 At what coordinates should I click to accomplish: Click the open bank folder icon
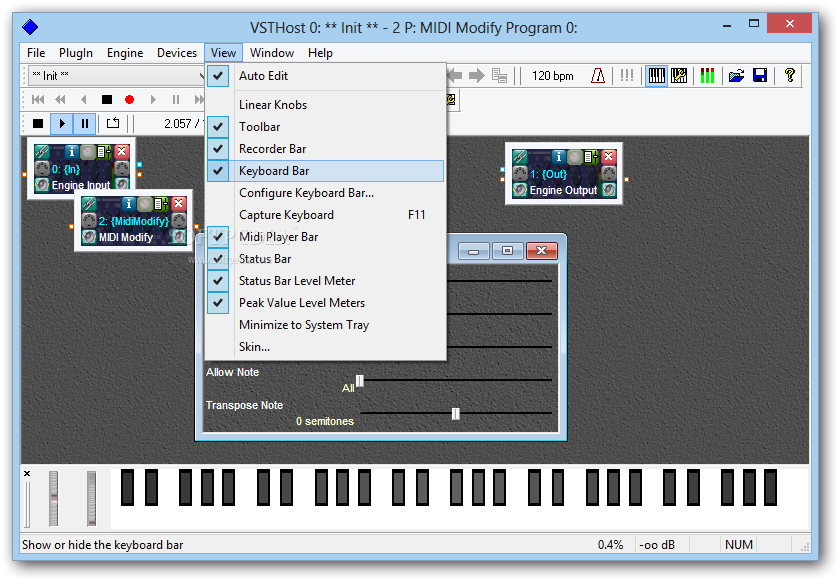click(736, 75)
